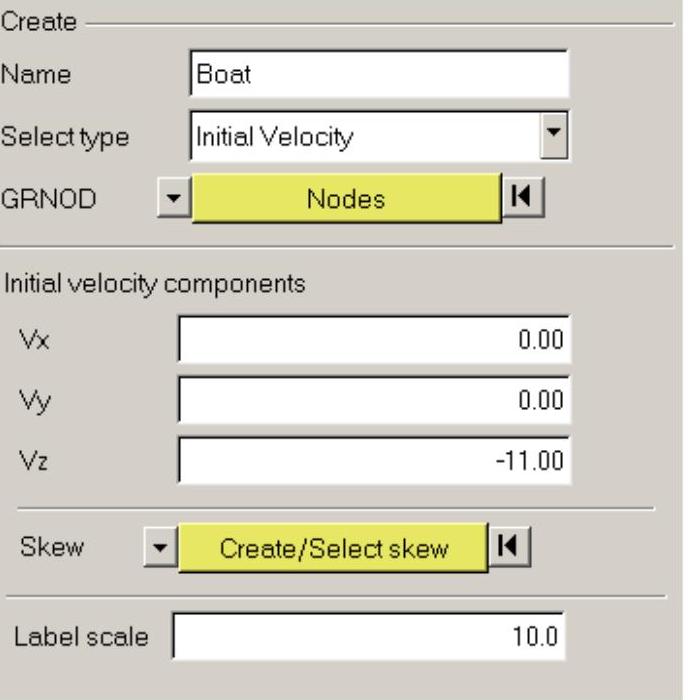
Task: Click the Initial velocity components heading
Action: (153, 284)
